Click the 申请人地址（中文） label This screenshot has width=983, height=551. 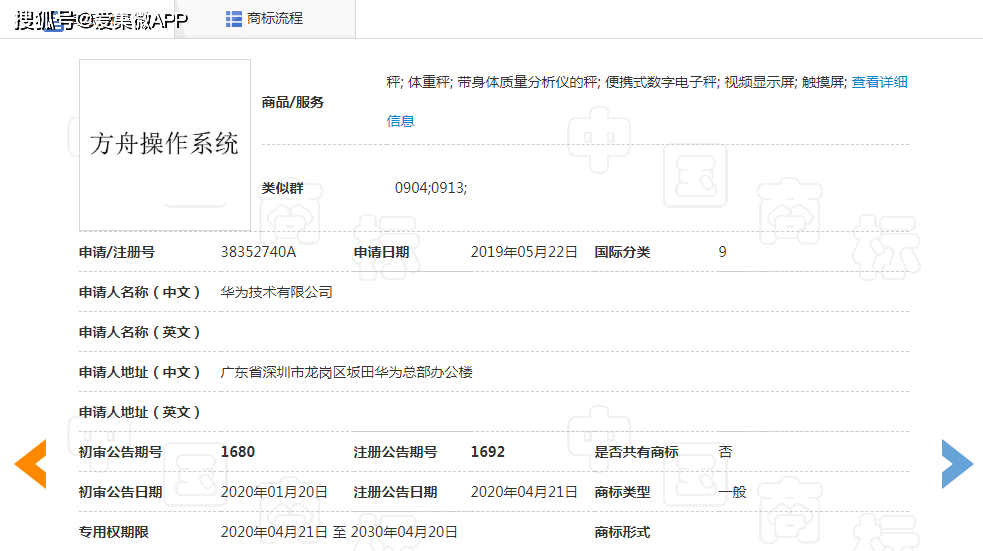pyautogui.click(x=140, y=372)
